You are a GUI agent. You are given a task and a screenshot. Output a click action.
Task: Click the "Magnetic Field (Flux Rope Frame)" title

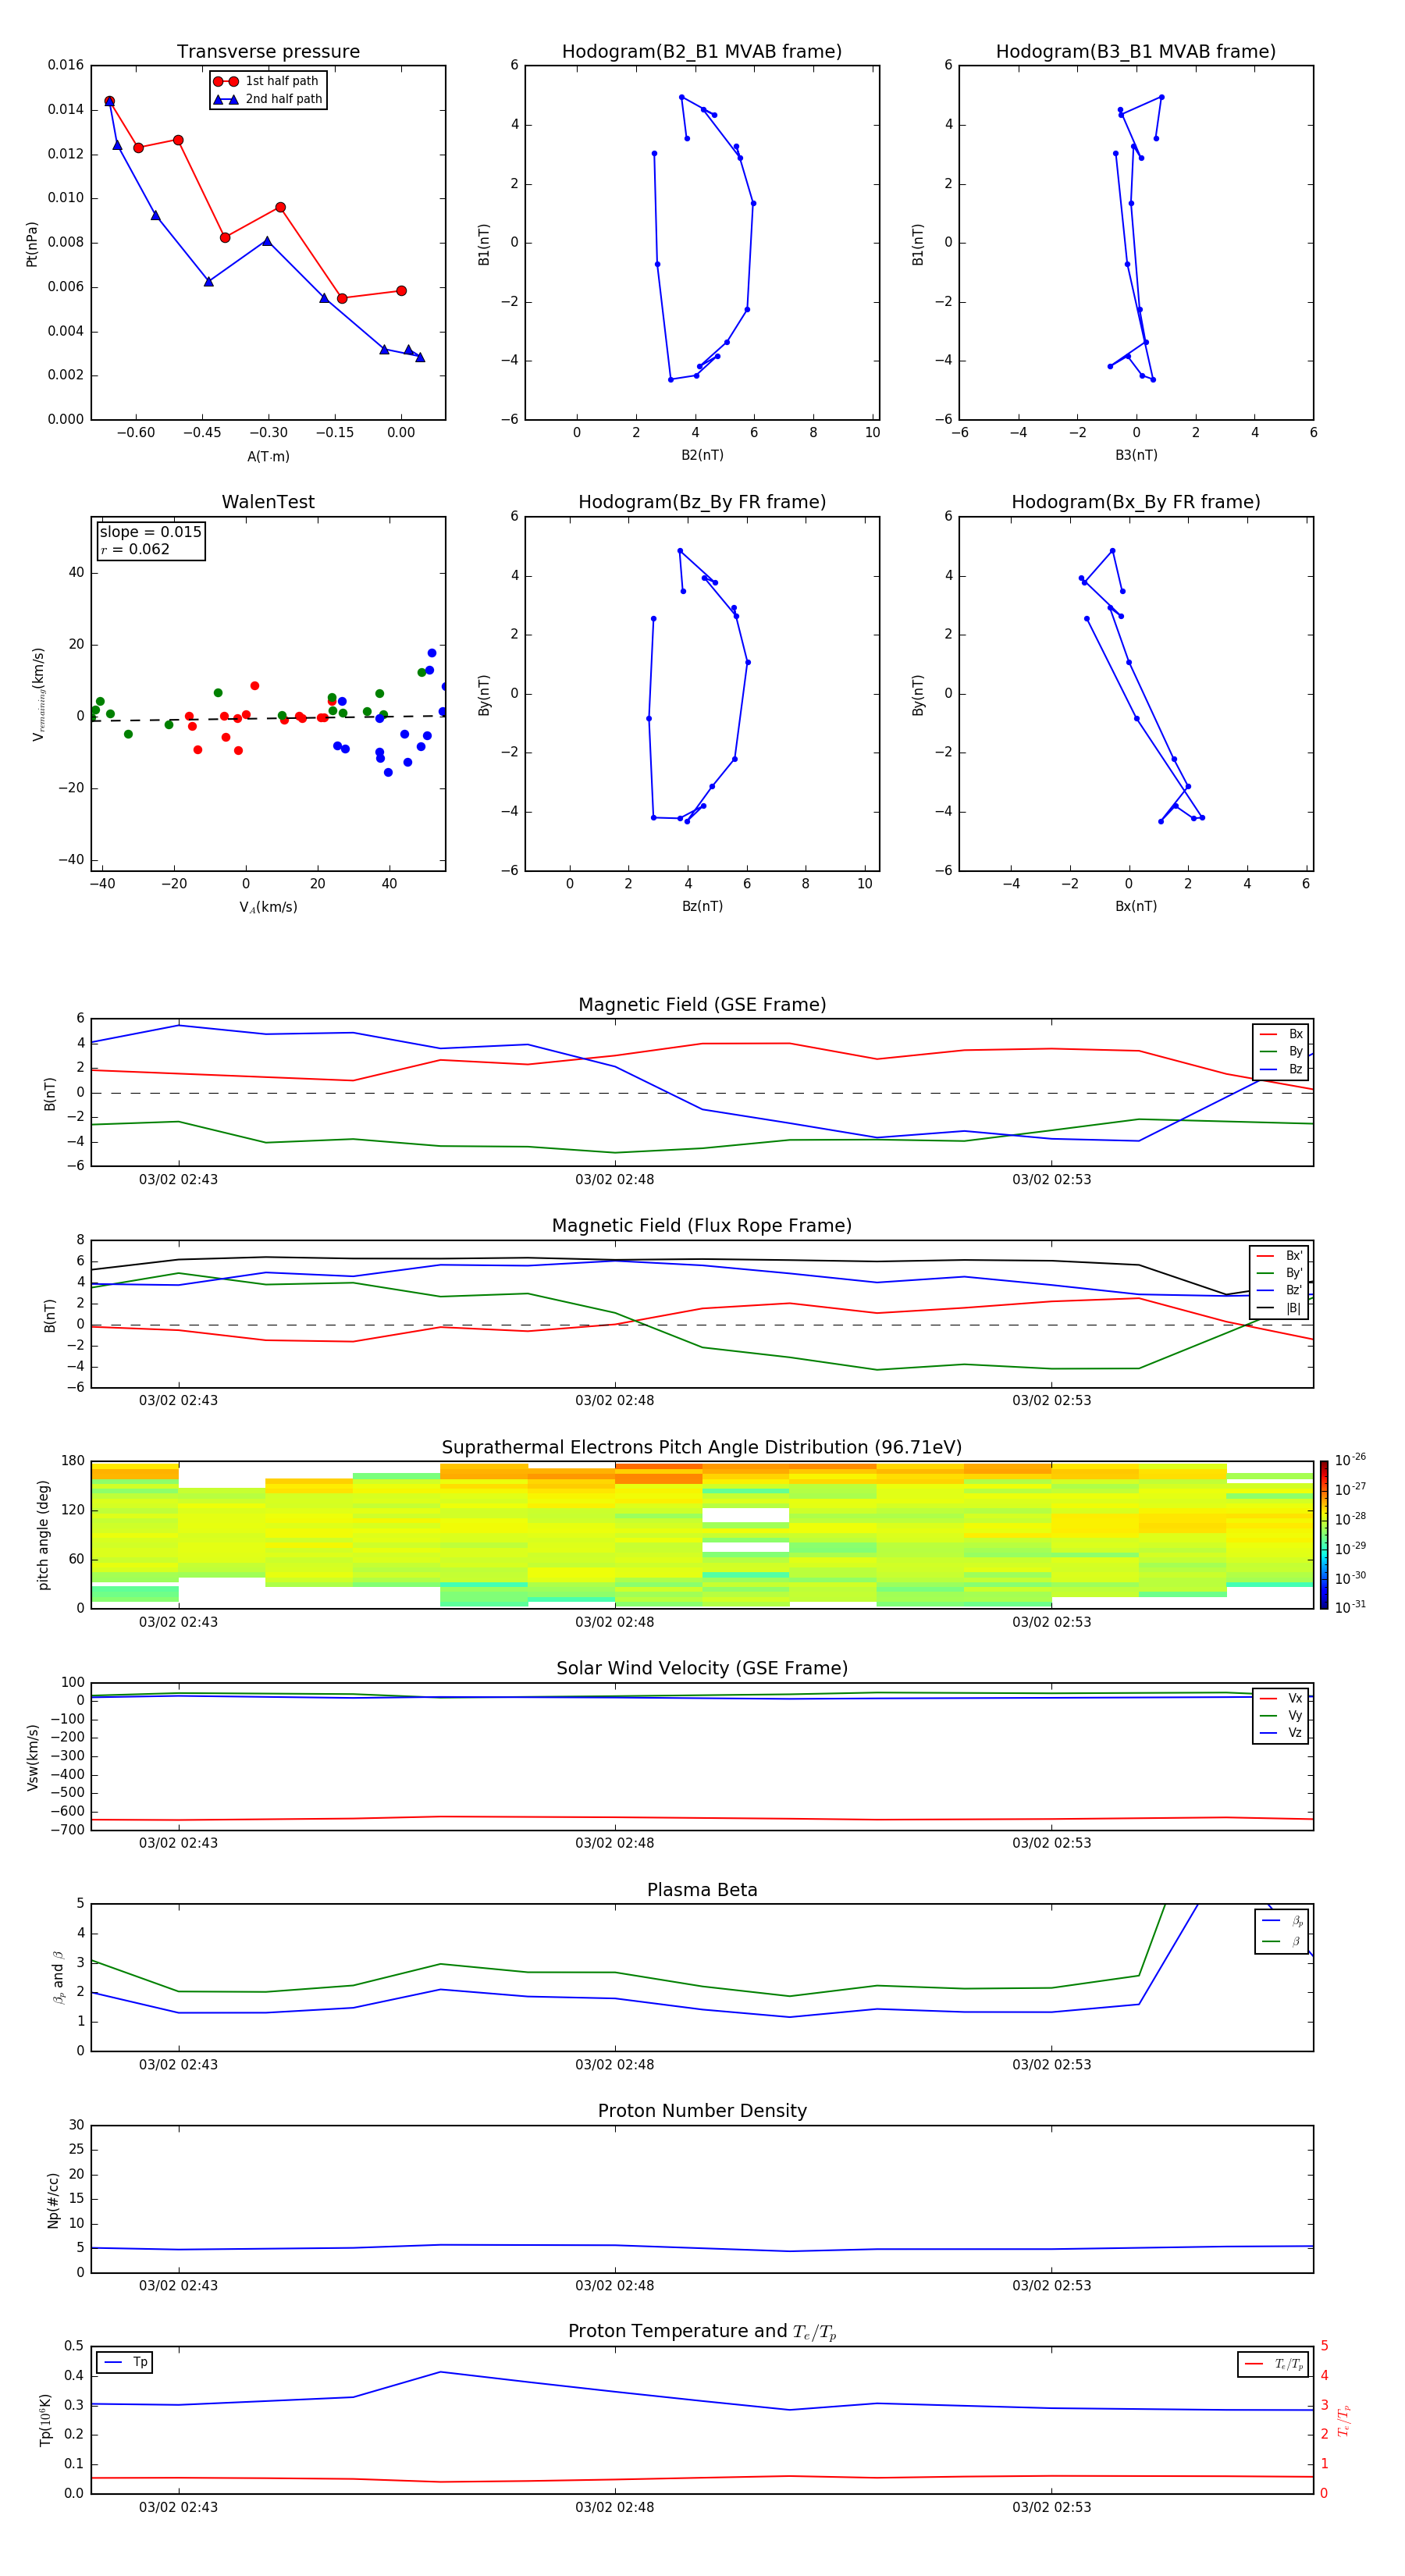coord(702,1225)
